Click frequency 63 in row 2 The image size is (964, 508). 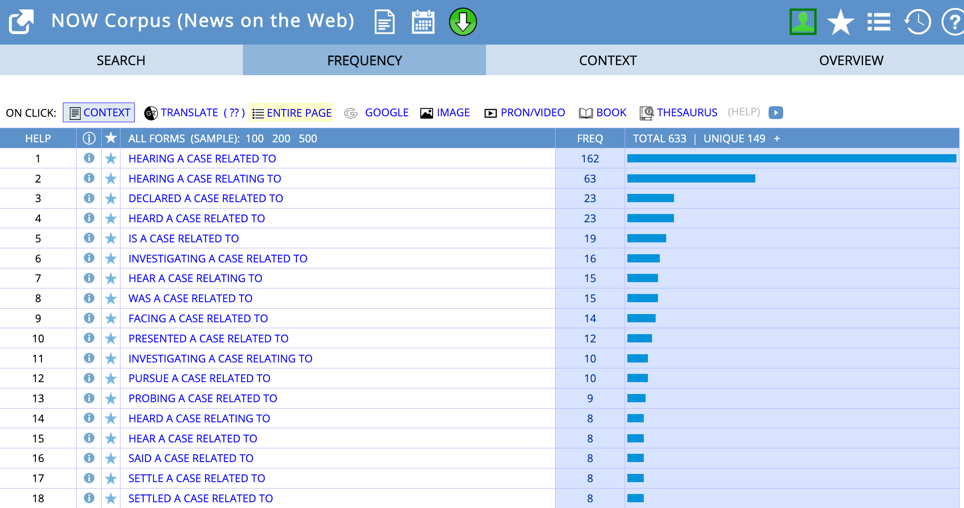click(590, 178)
